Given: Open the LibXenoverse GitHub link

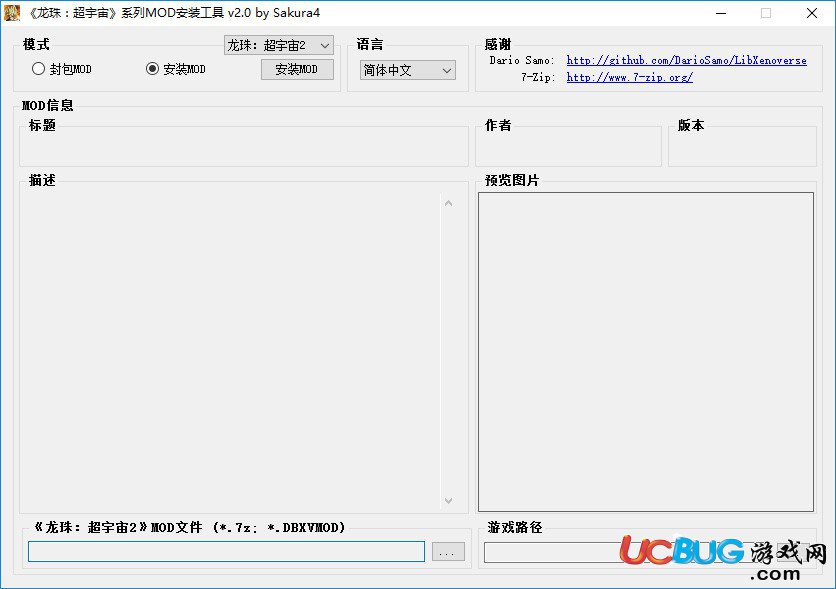Looking at the screenshot, I should (x=686, y=60).
